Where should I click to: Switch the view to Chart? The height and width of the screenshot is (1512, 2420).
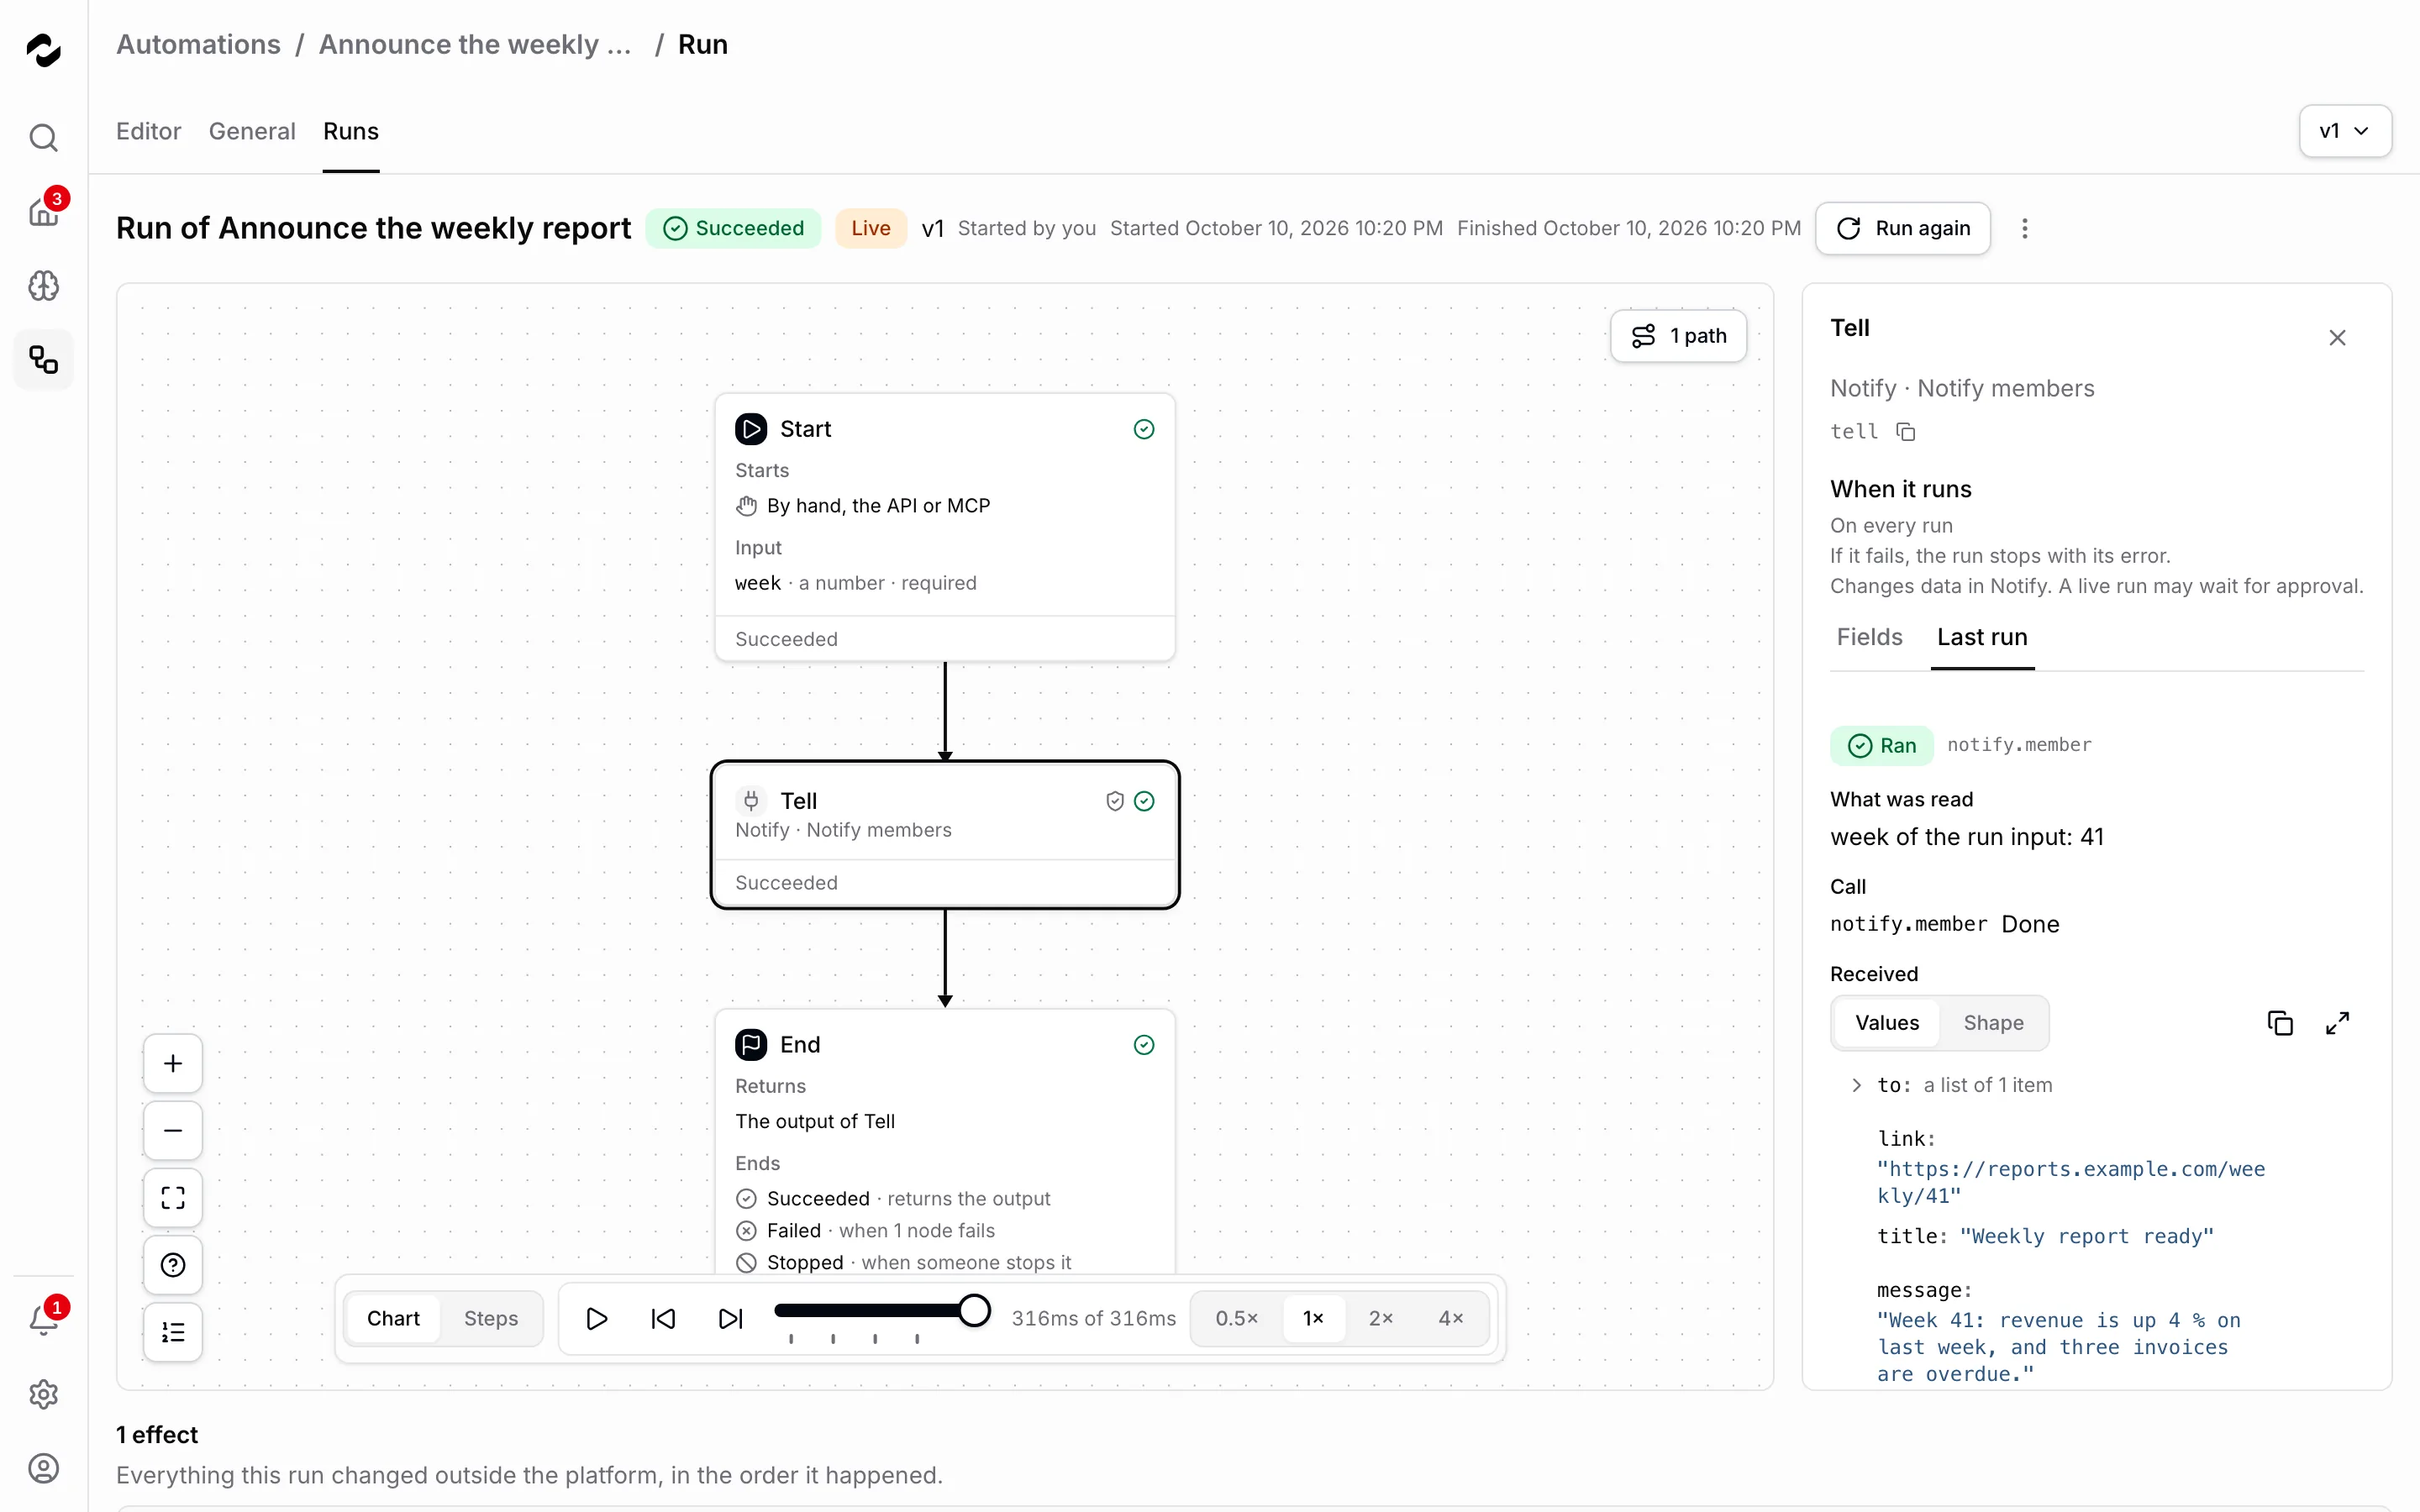(x=393, y=1318)
